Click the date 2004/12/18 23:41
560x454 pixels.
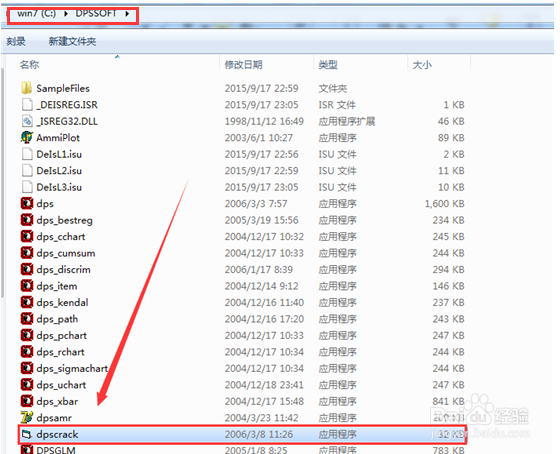(x=264, y=385)
